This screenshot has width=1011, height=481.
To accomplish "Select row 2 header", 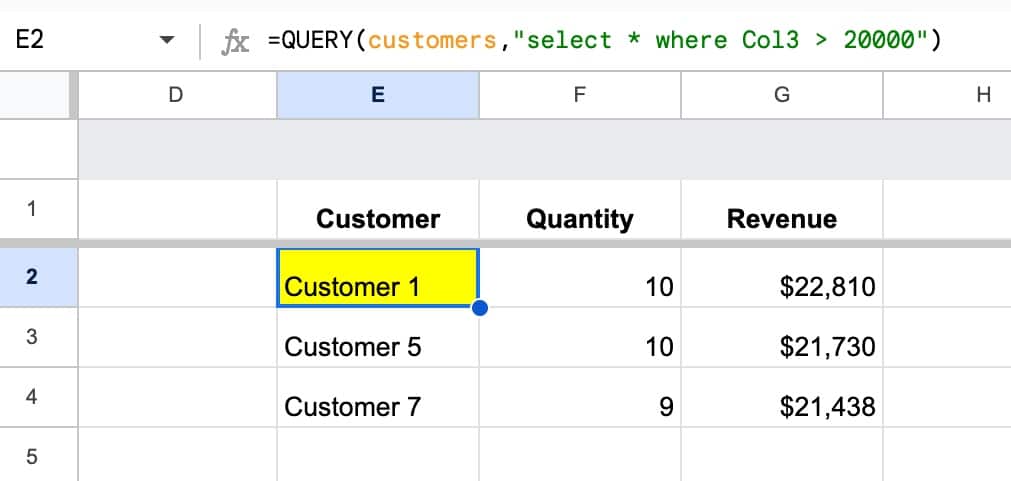I will coord(33,277).
